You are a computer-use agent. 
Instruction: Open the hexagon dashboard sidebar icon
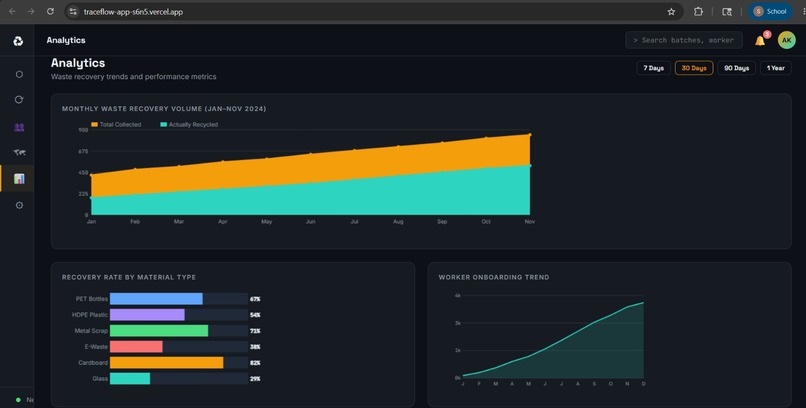point(19,74)
